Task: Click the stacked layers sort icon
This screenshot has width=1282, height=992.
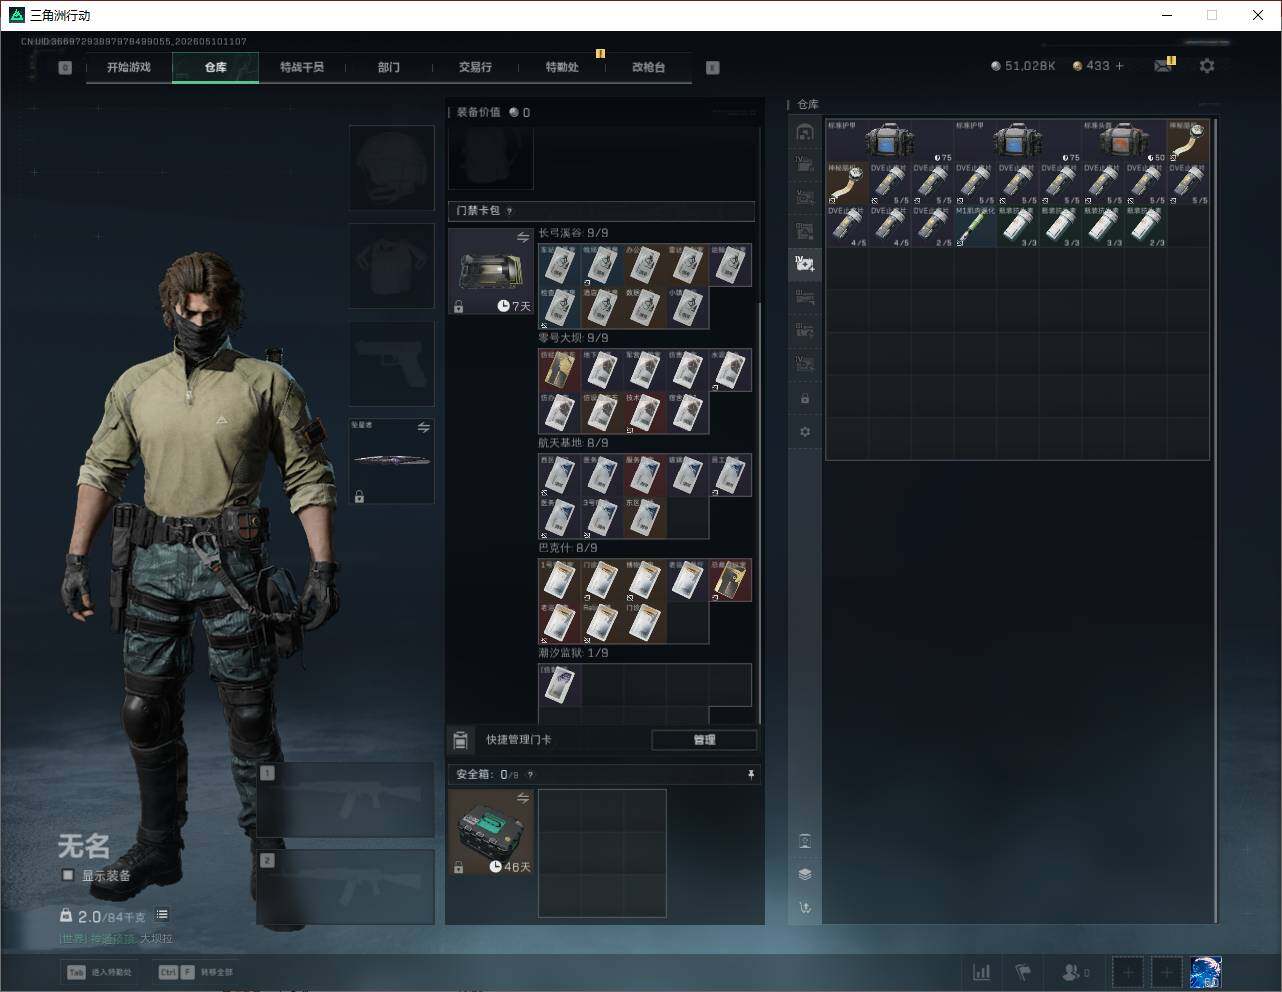Action: 805,874
